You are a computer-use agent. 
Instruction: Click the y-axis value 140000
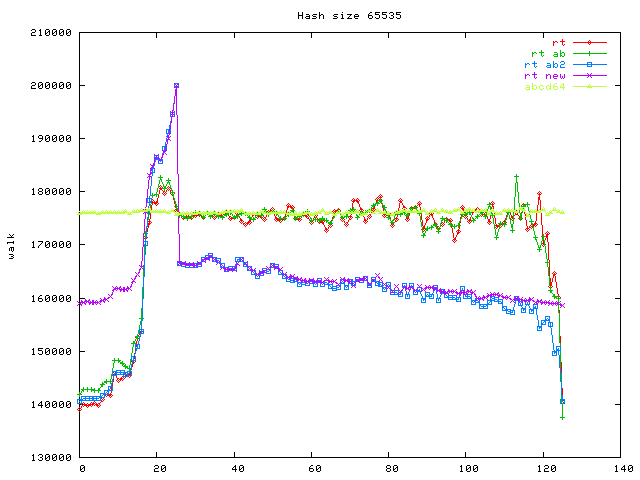pos(51,405)
